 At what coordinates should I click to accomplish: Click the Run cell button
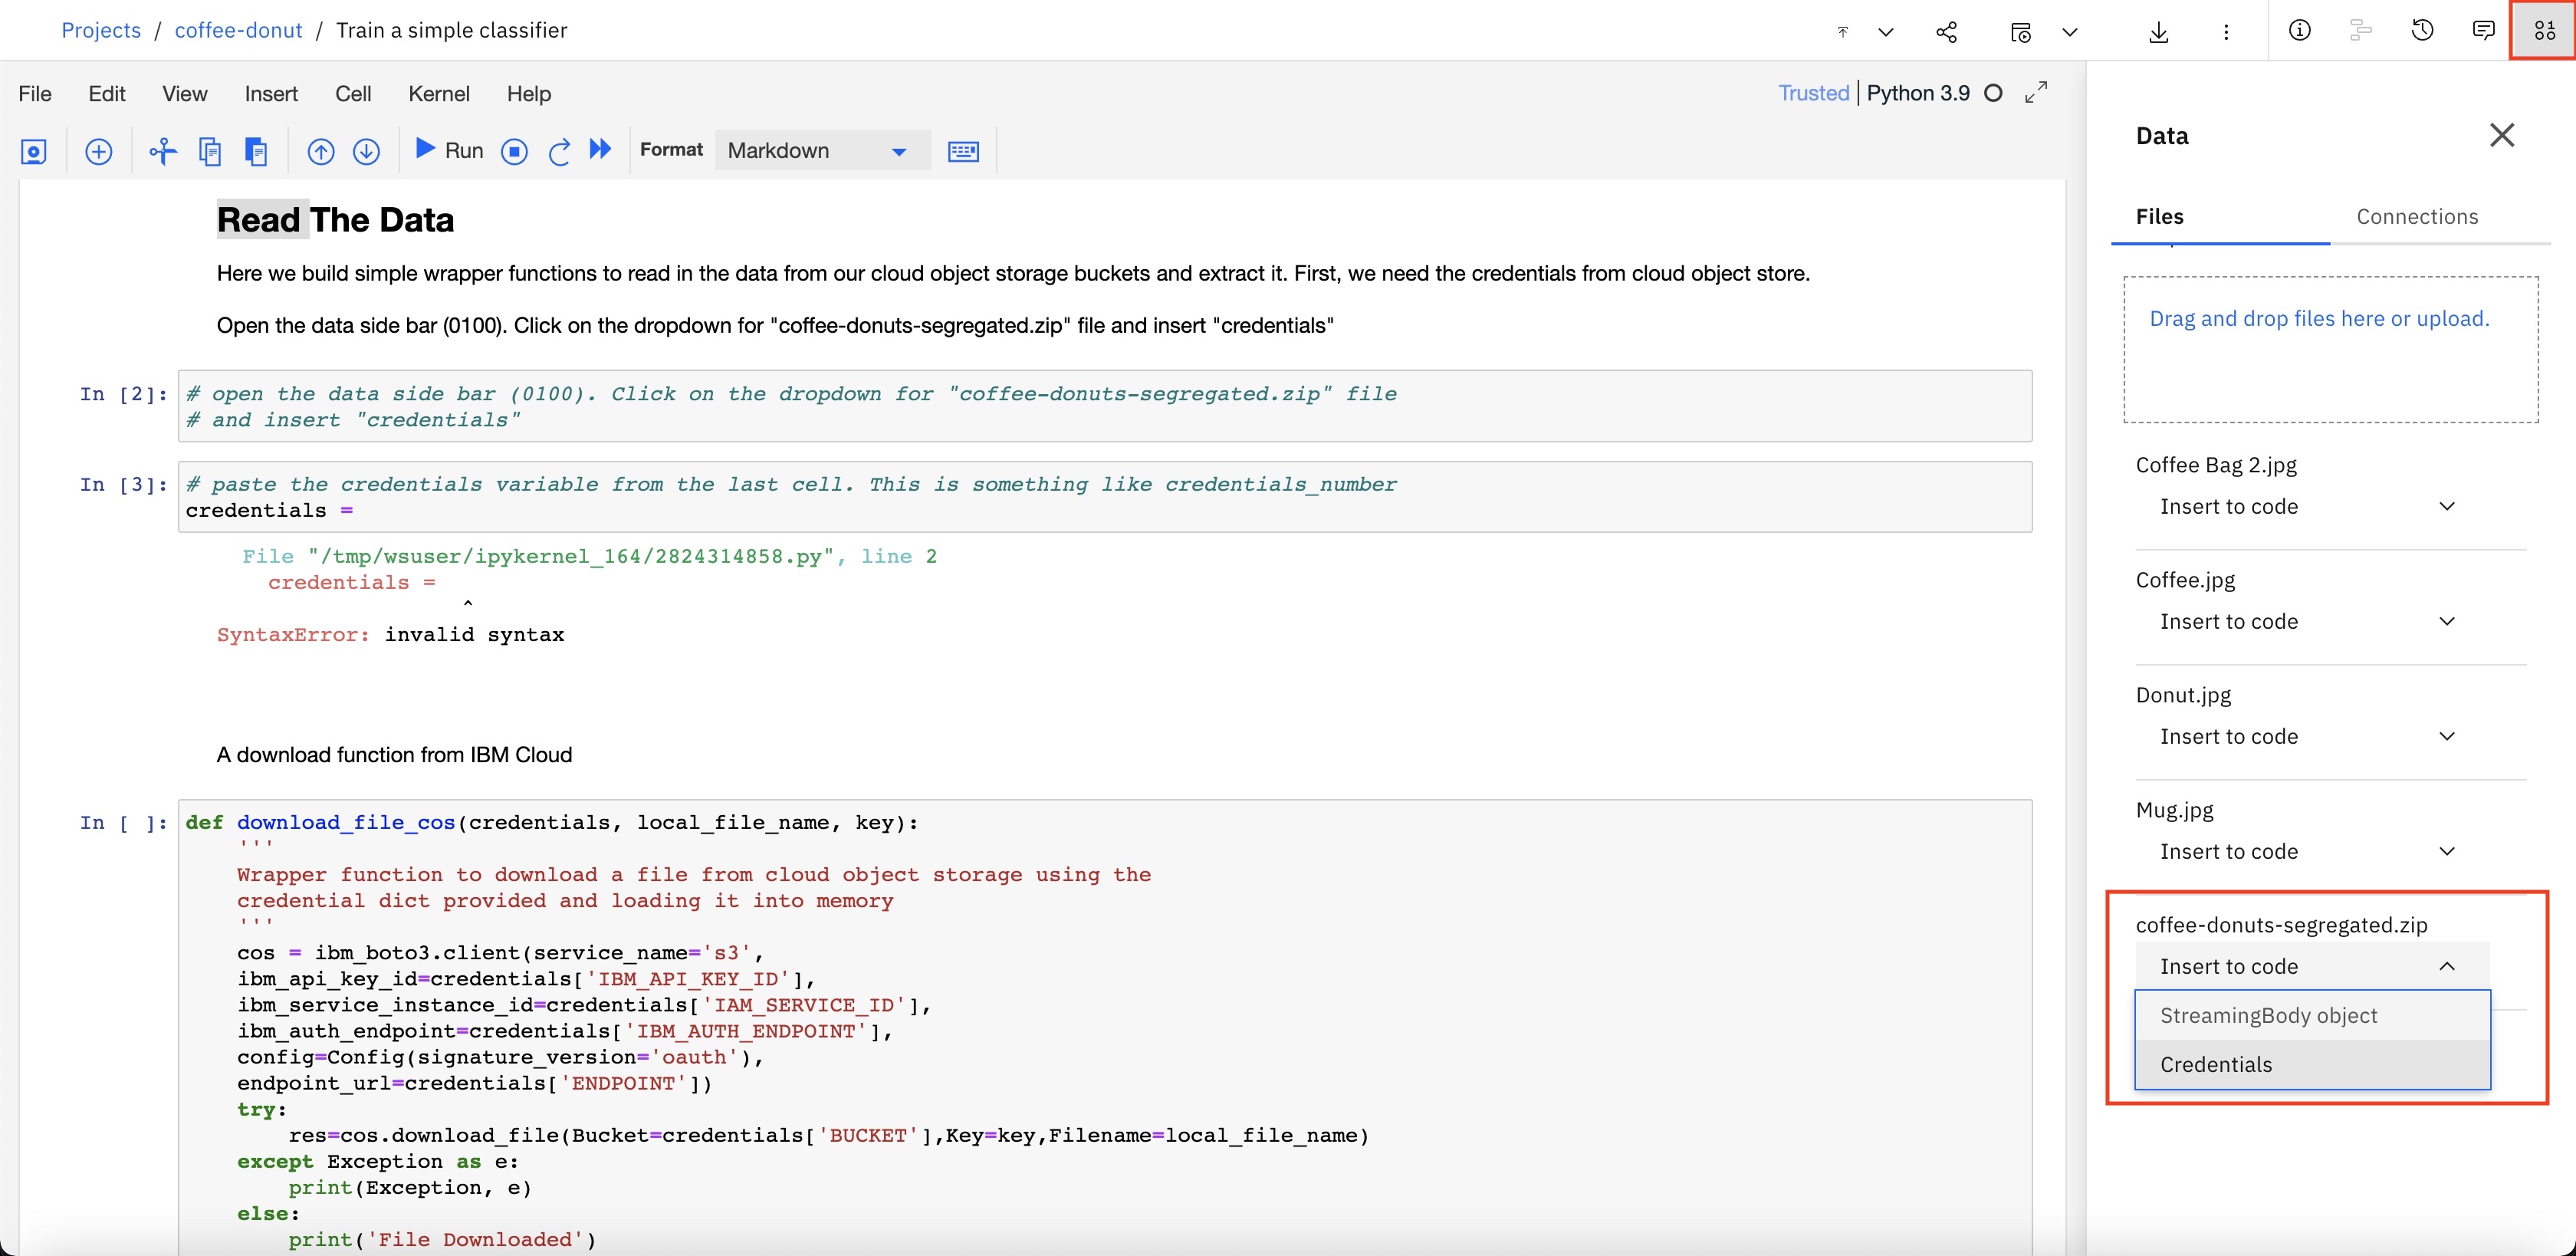447,150
